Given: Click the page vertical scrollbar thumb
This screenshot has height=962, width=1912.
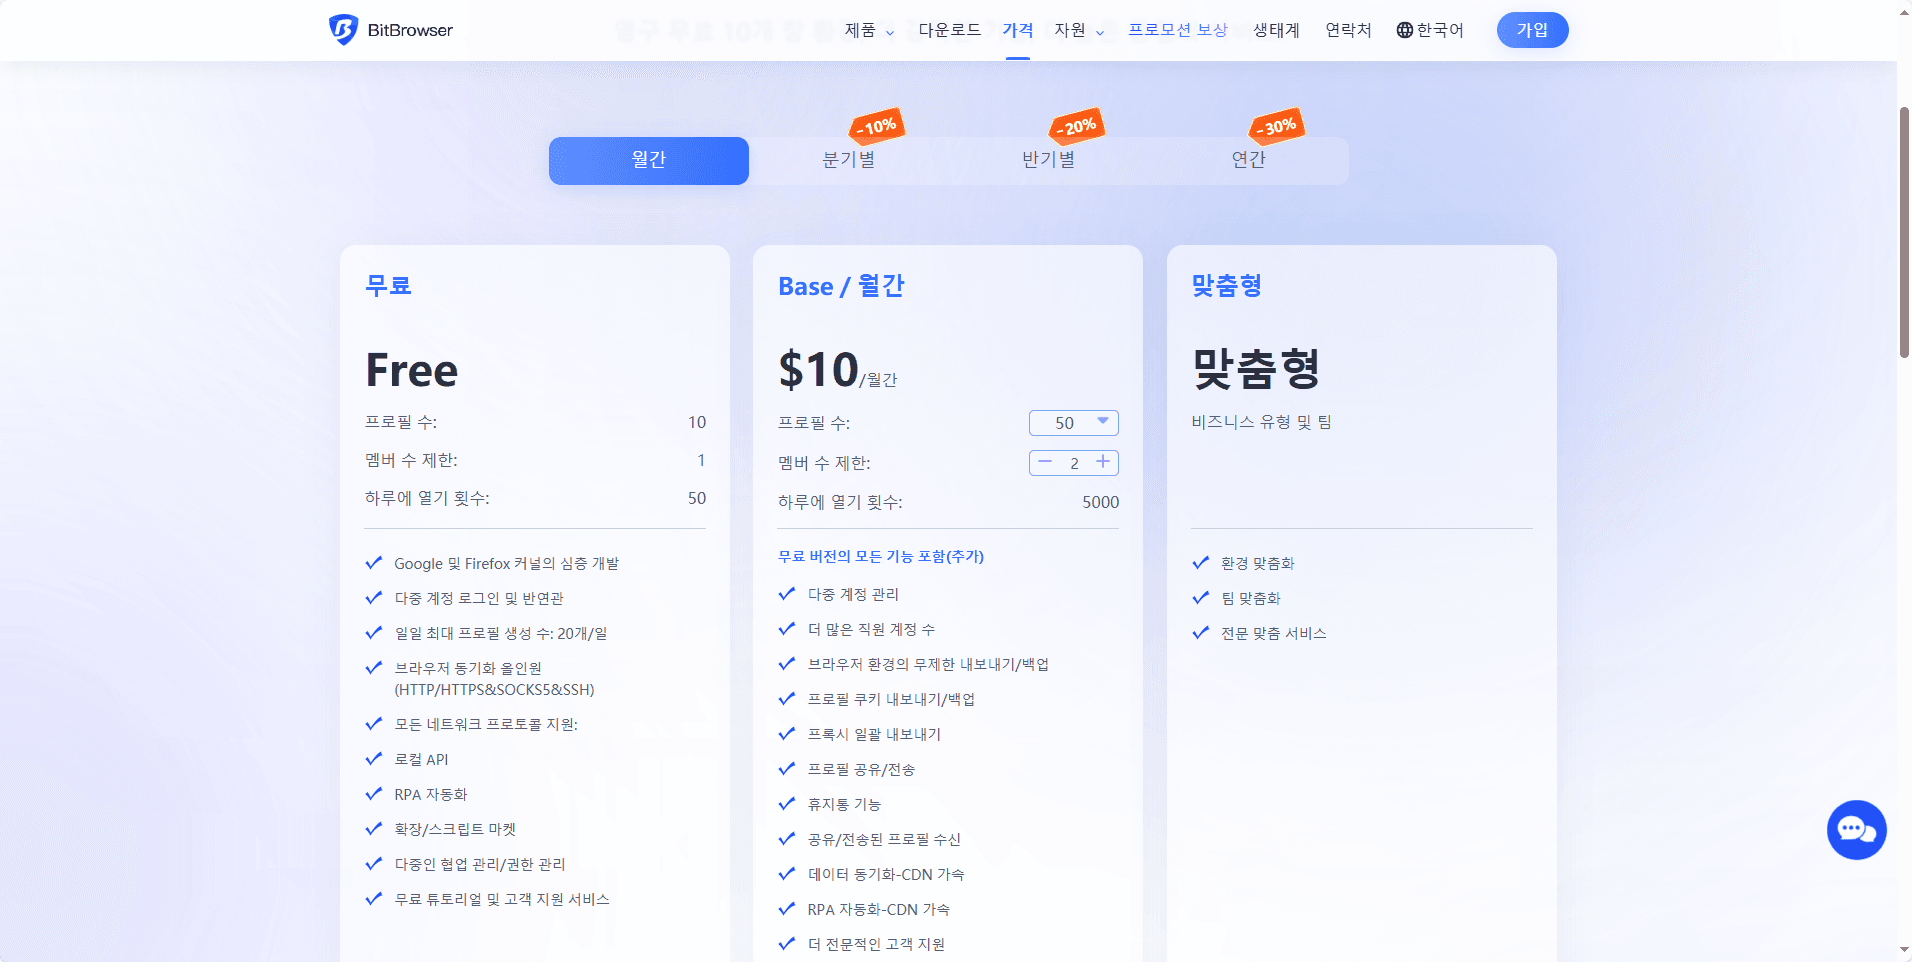Looking at the screenshot, I should 1904,230.
